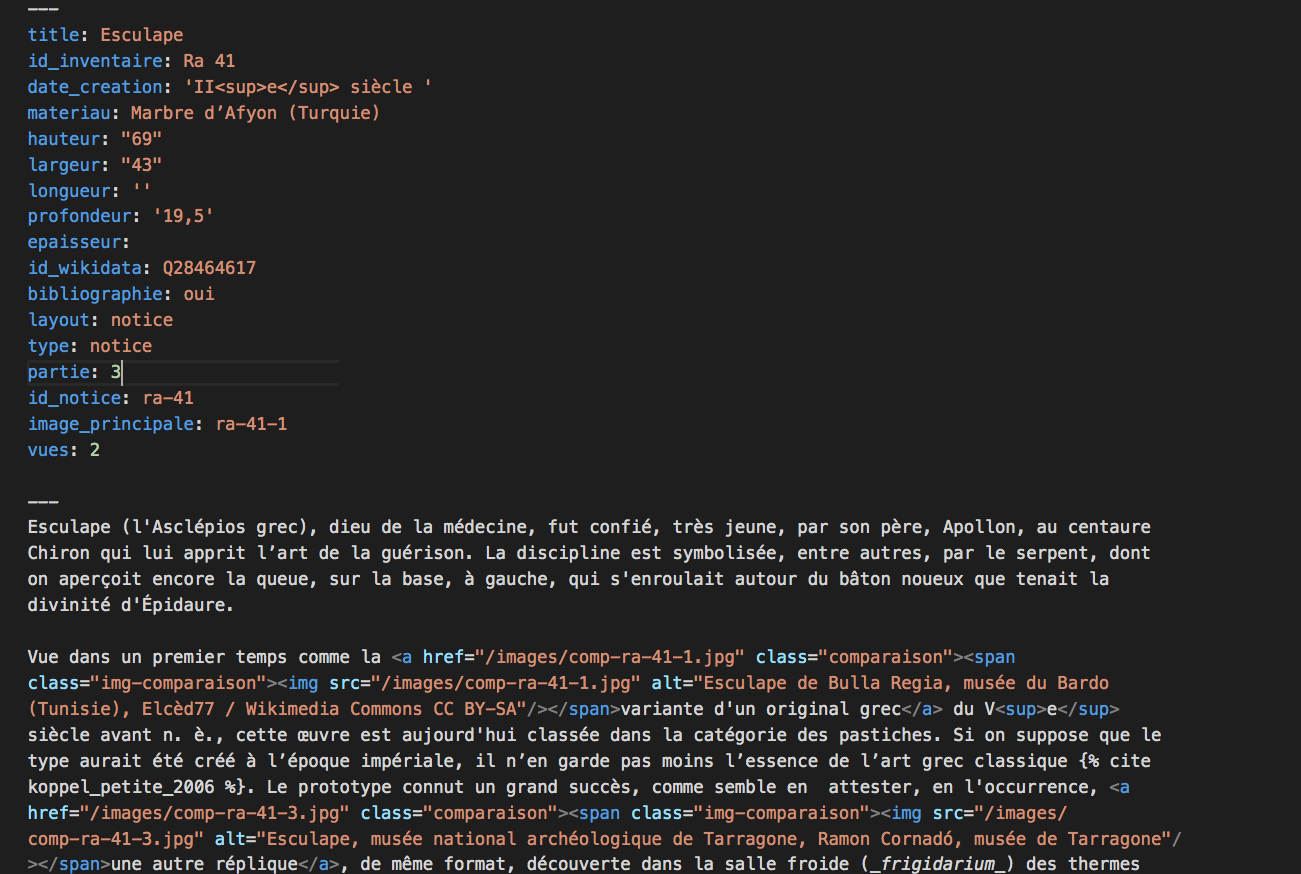Click the bibliographie value "oui"
The width and height of the screenshot is (1301, 874).
[198, 294]
